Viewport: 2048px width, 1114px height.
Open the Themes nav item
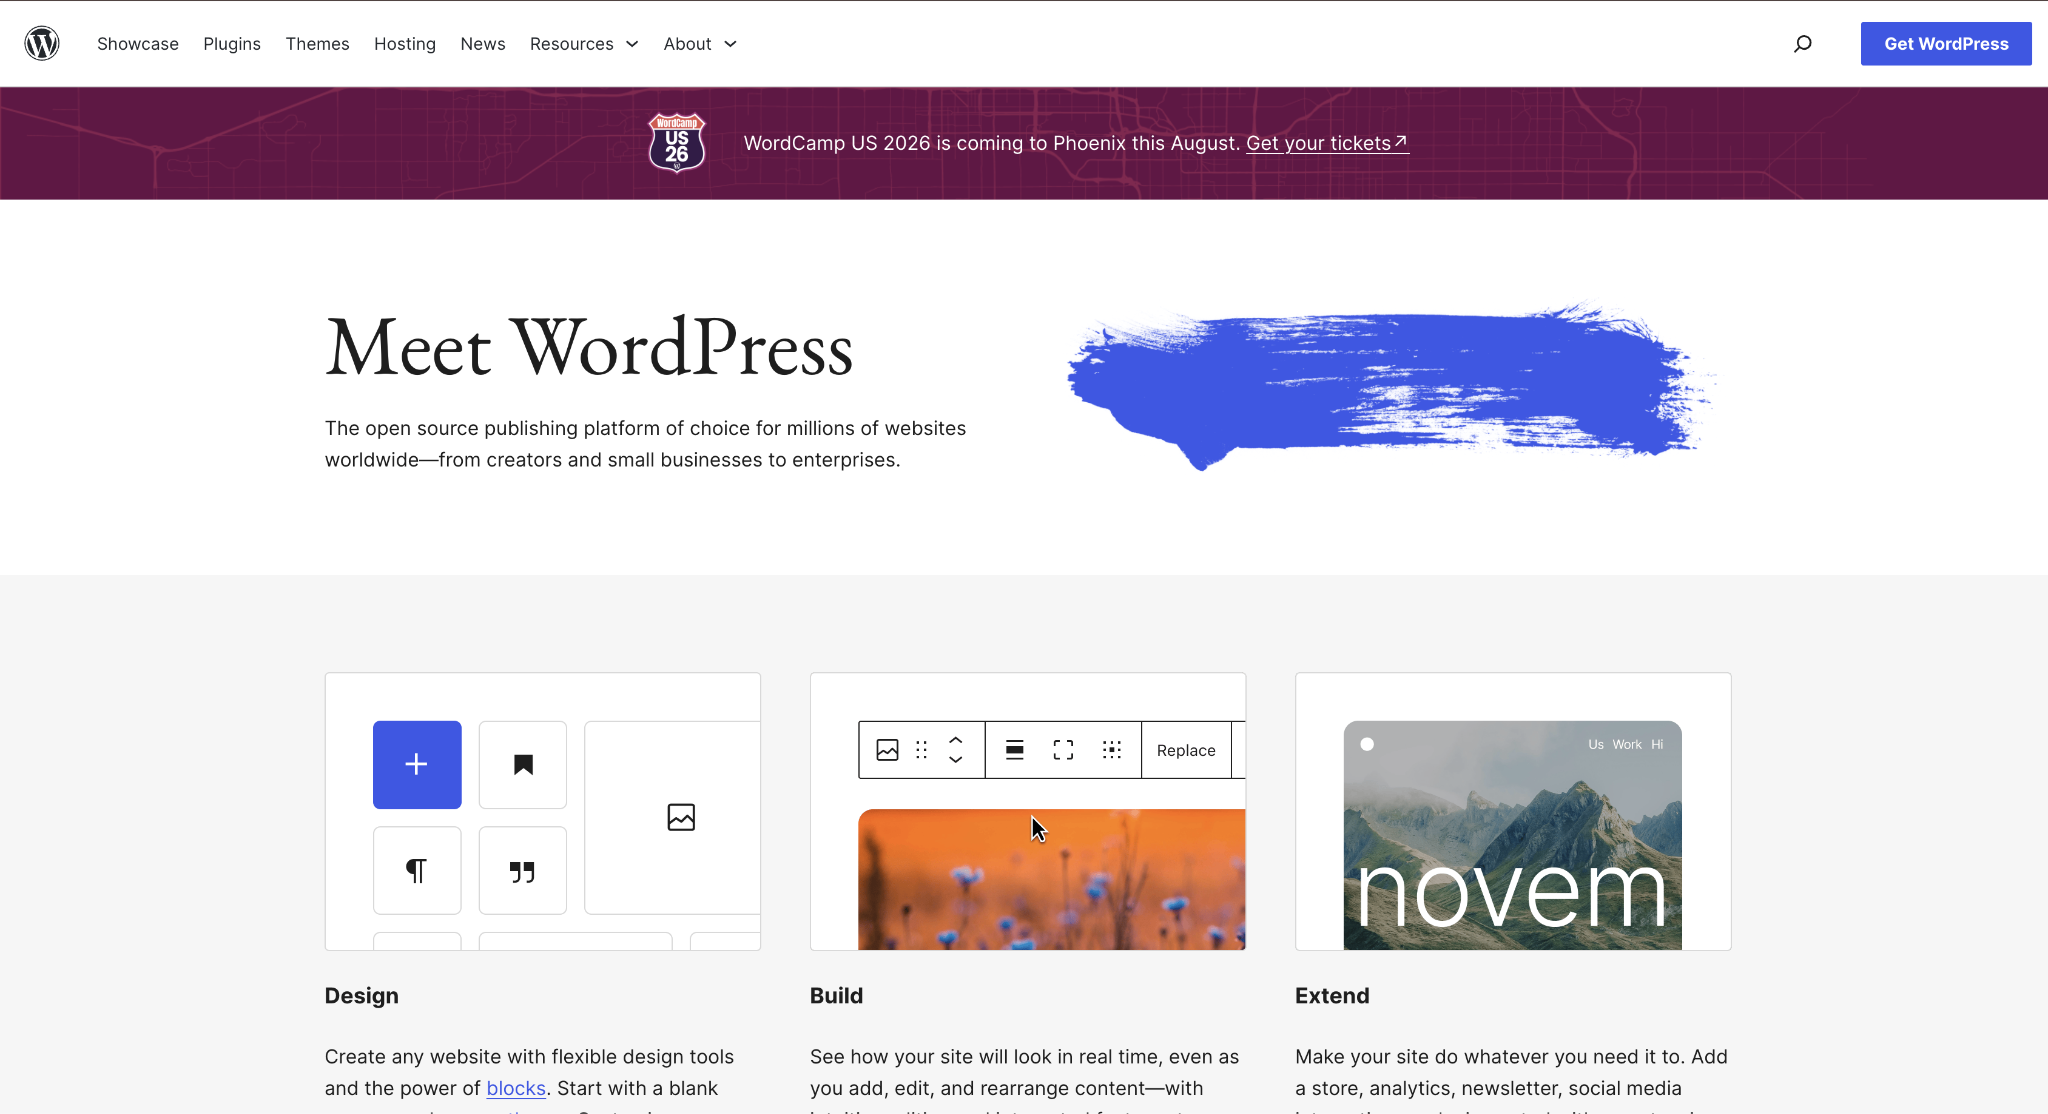point(317,44)
